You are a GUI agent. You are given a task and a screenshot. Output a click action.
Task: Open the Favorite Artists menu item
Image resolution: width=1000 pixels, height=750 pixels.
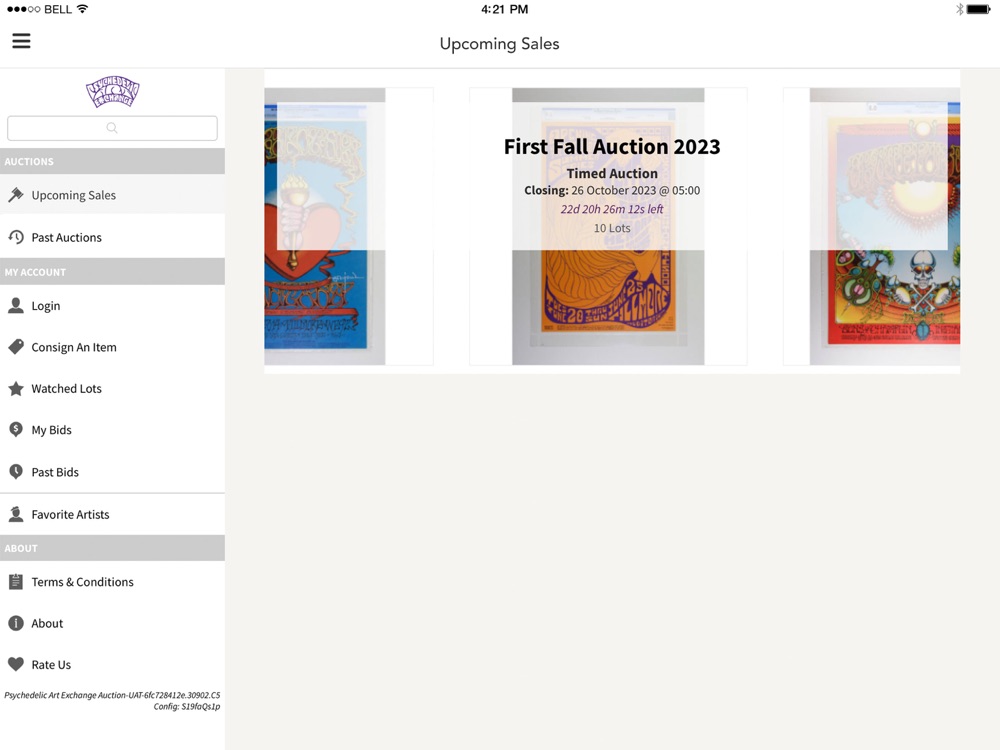pyautogui.click(x=112, y=514)
